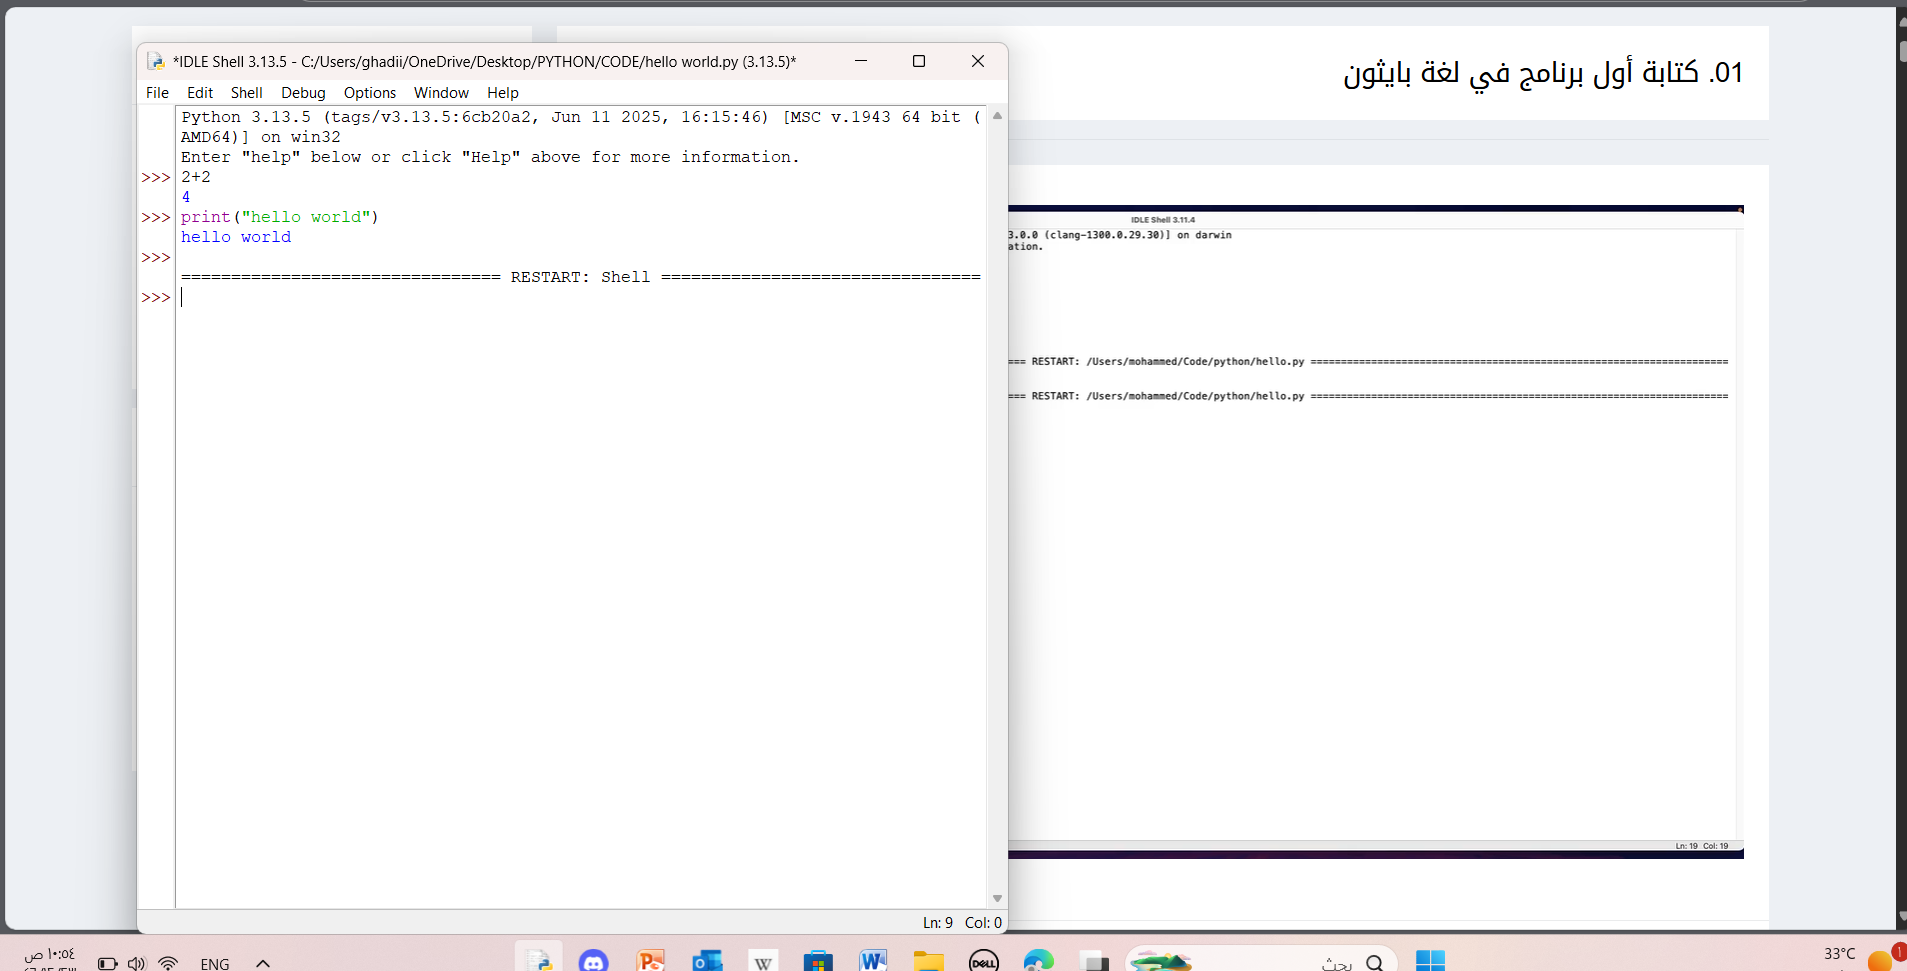Open Microsoft Edge from the taskbar

point(1039,961)
